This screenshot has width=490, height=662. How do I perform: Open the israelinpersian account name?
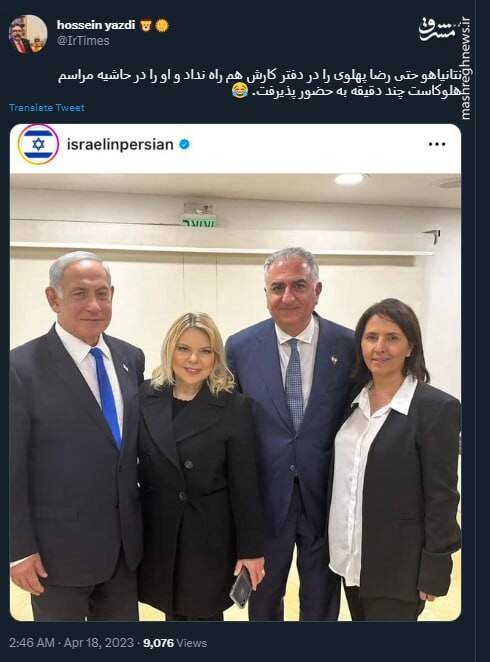click(120, 144)
